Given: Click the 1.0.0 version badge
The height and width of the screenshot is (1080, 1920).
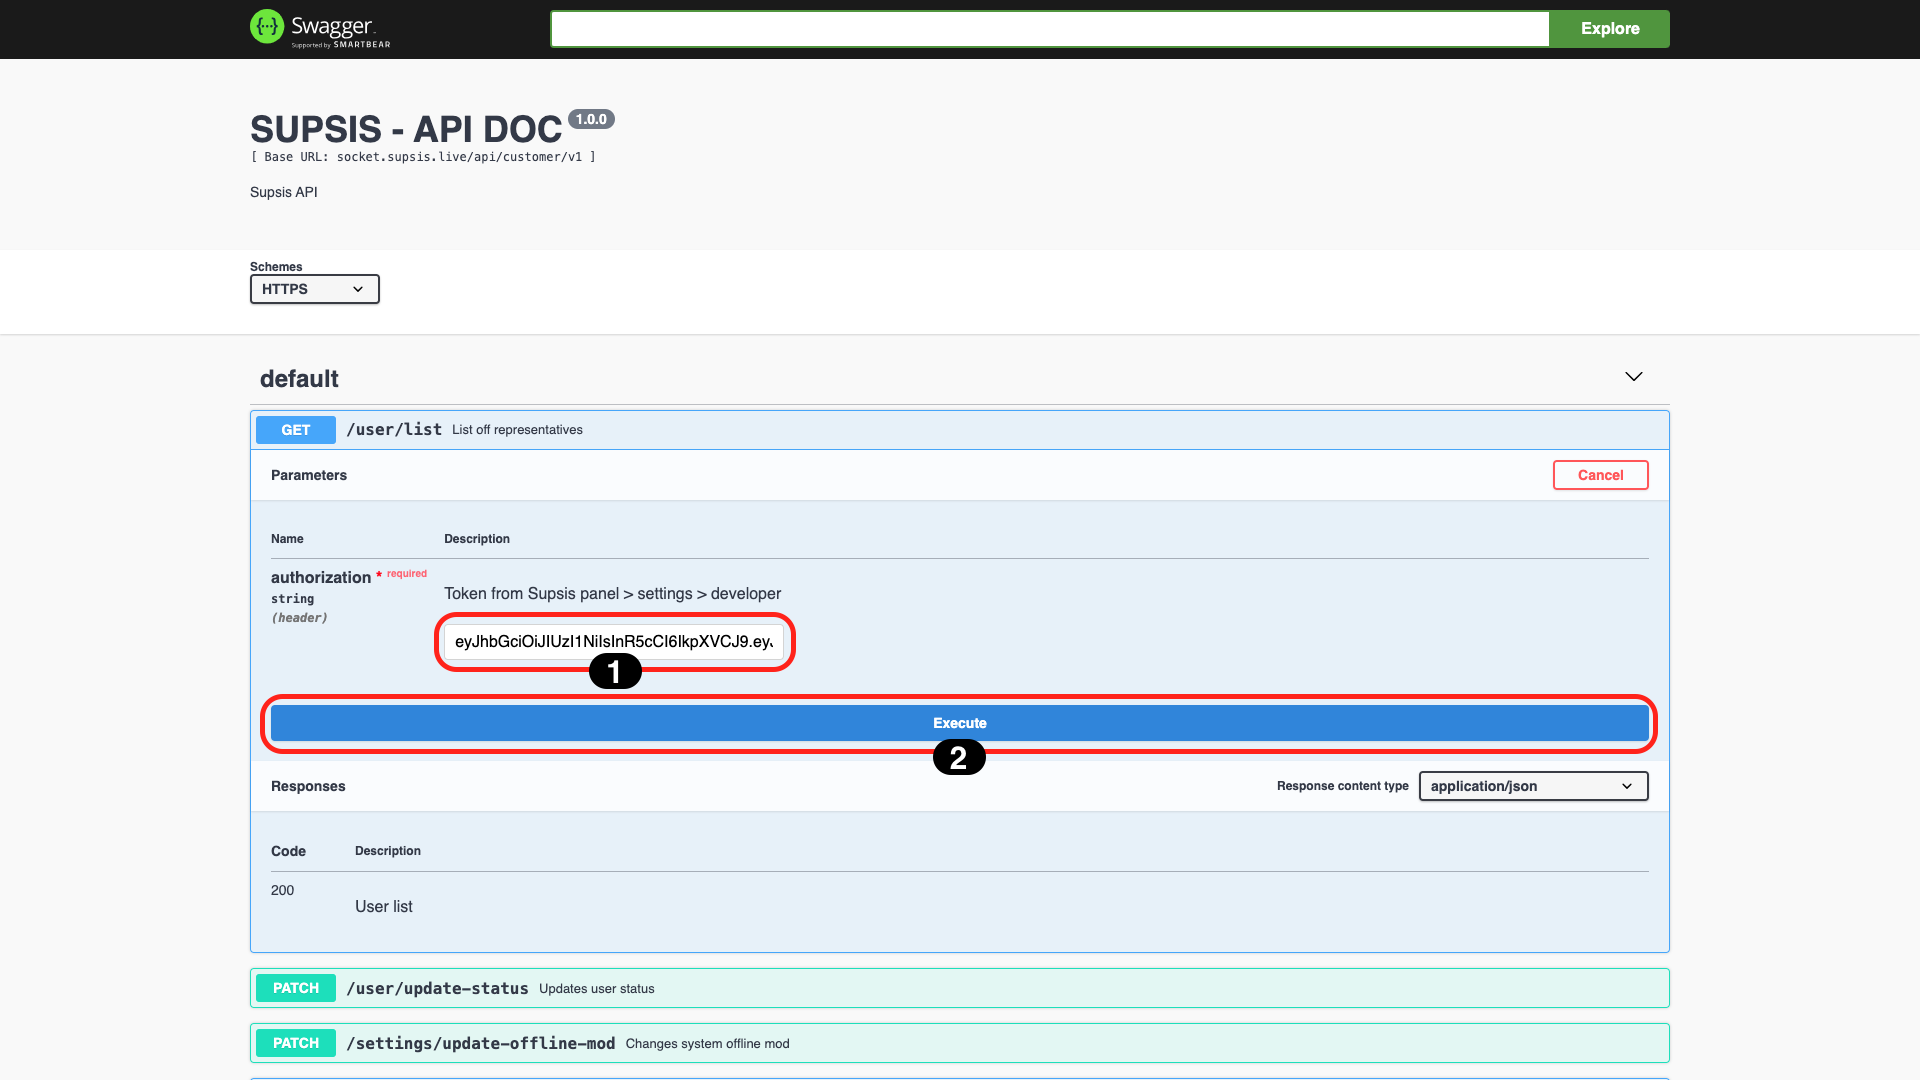Looking at the screenshot, I should [591, 119].
